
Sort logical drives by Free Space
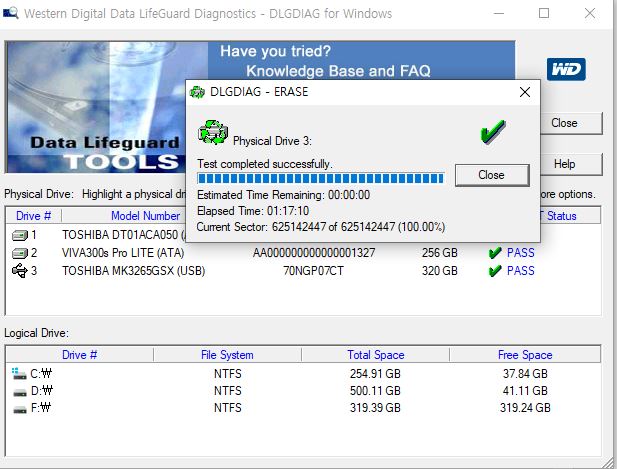525,355
